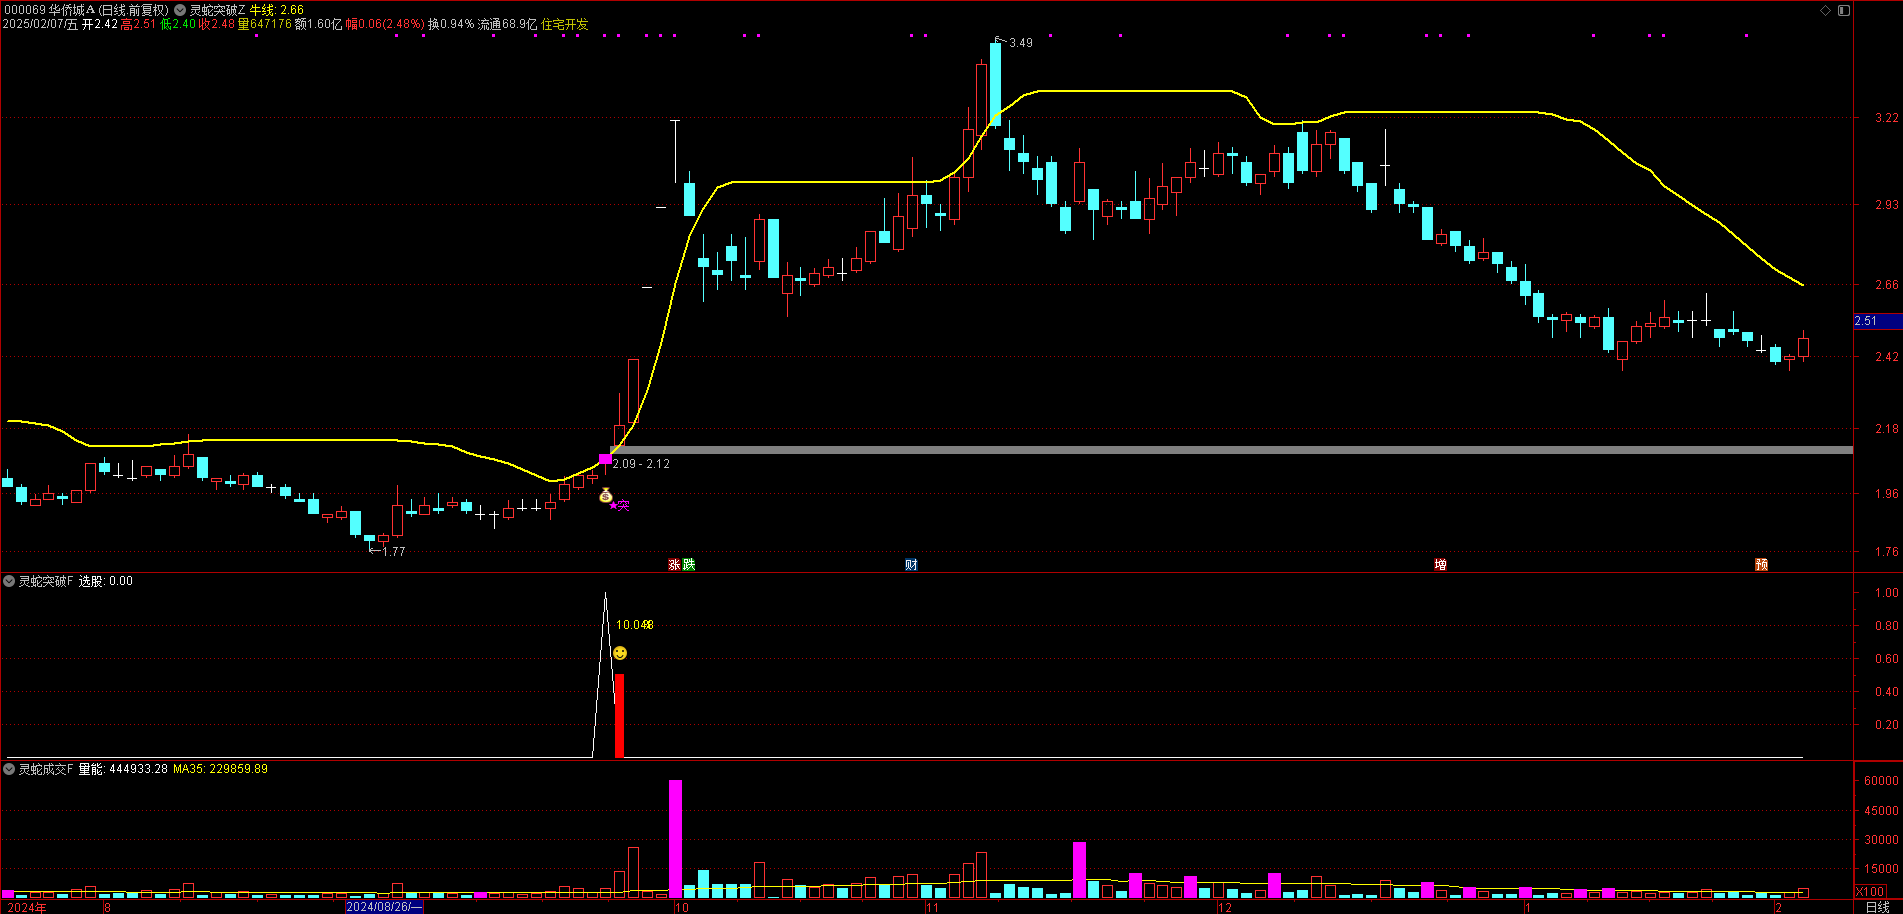Open the 灵蛇突破Z main indicator dropdown arrow
Viewport: 1903px width, 914px height.
[179, 10]
